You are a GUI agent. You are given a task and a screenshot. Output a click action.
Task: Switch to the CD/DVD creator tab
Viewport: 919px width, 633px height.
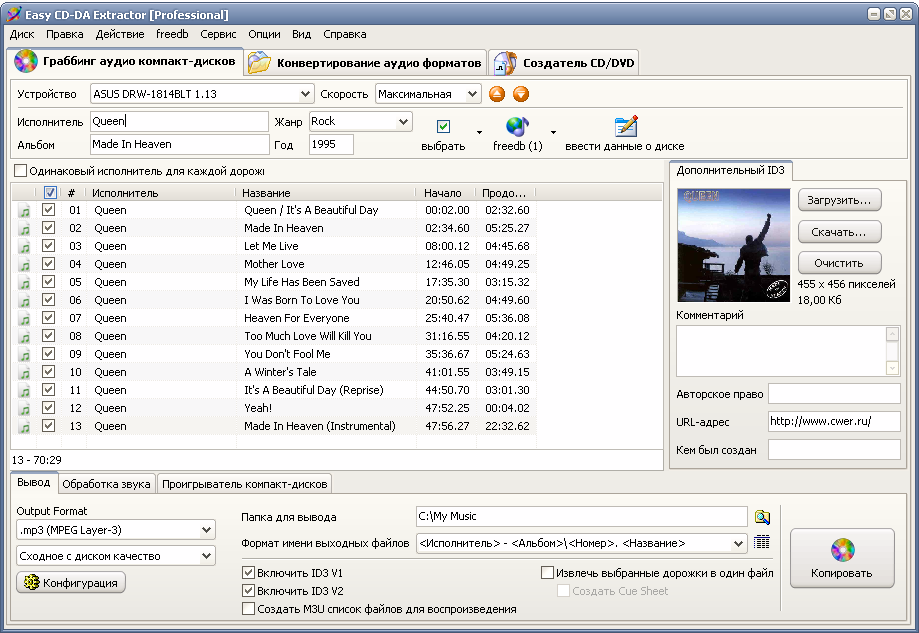565,63
